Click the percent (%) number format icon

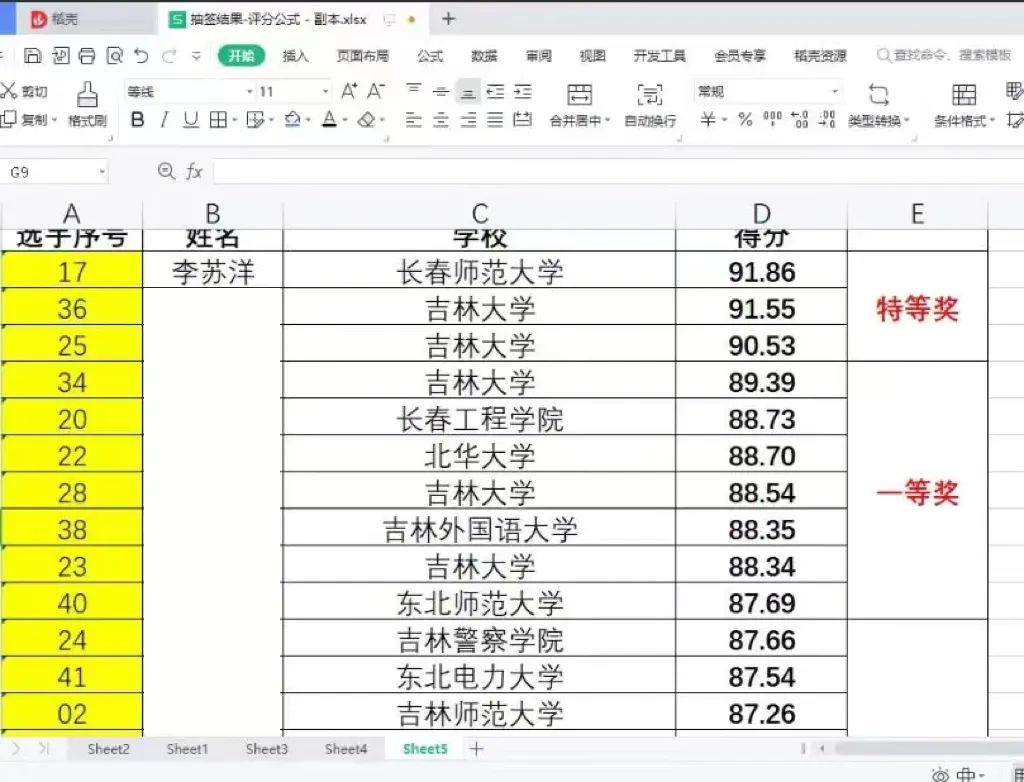click(743, 117)
